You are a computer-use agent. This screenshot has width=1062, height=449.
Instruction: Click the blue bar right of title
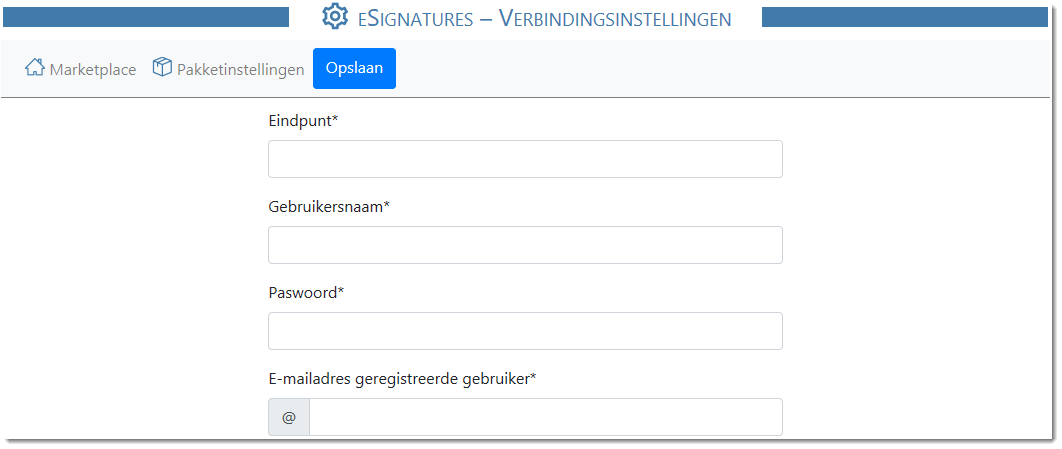tap(905, 17)
